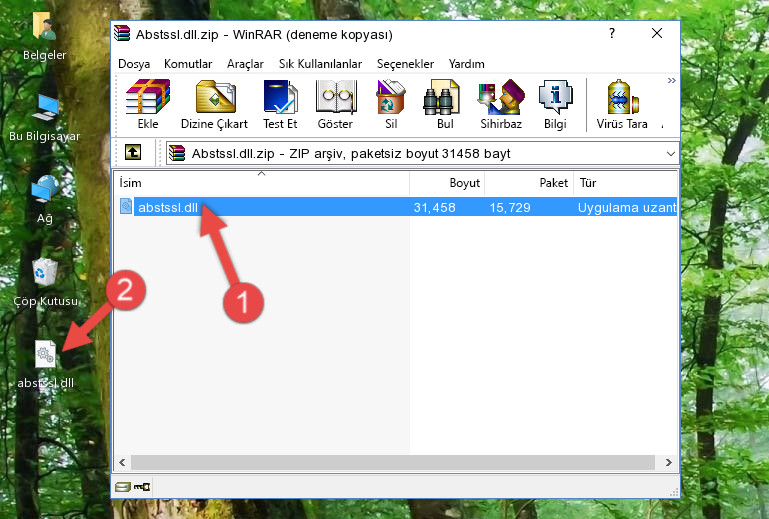Open the Seçenekler menu
Image resolution: width=769 pixels, height=519 pixels.
tap(405, 64)
